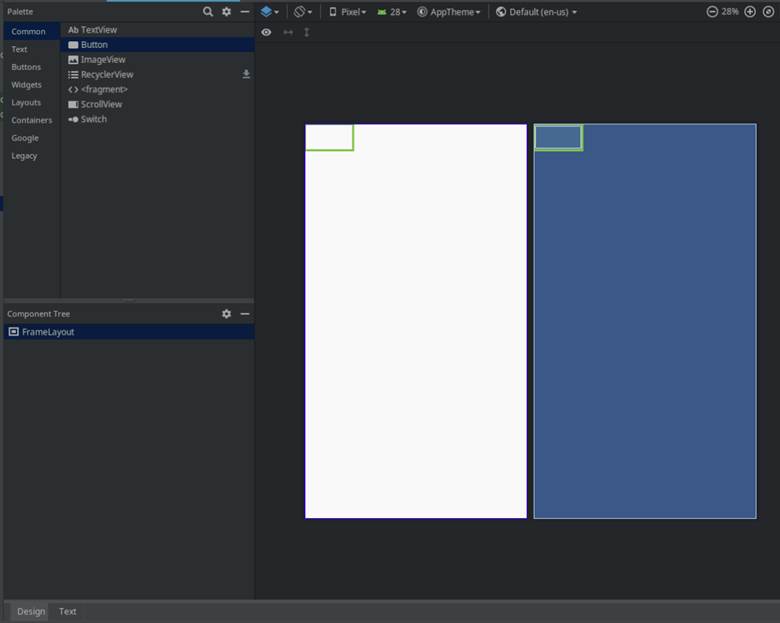Click 28% zoom level label

[x=730, y=11]
